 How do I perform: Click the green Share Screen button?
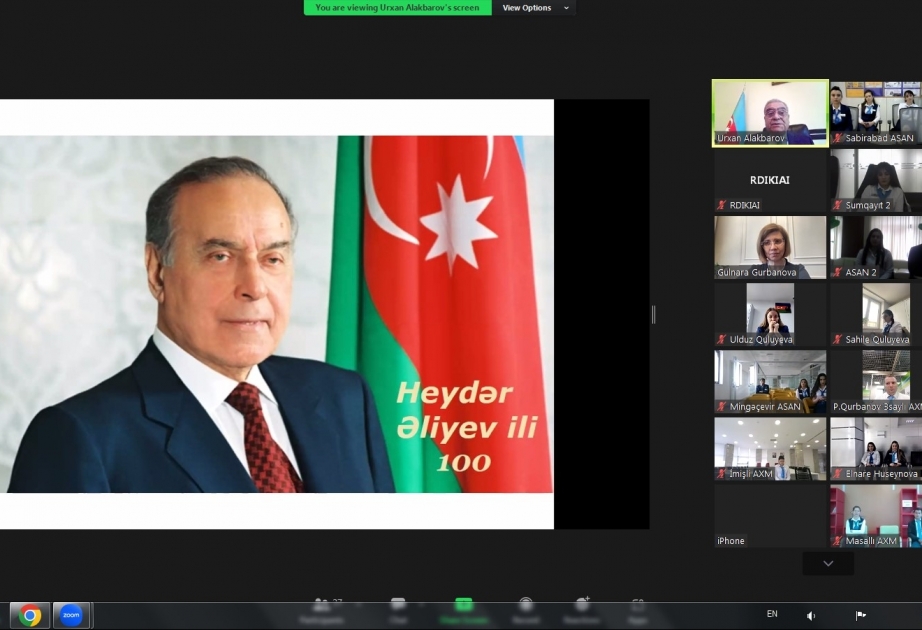[x=464, y=611]
